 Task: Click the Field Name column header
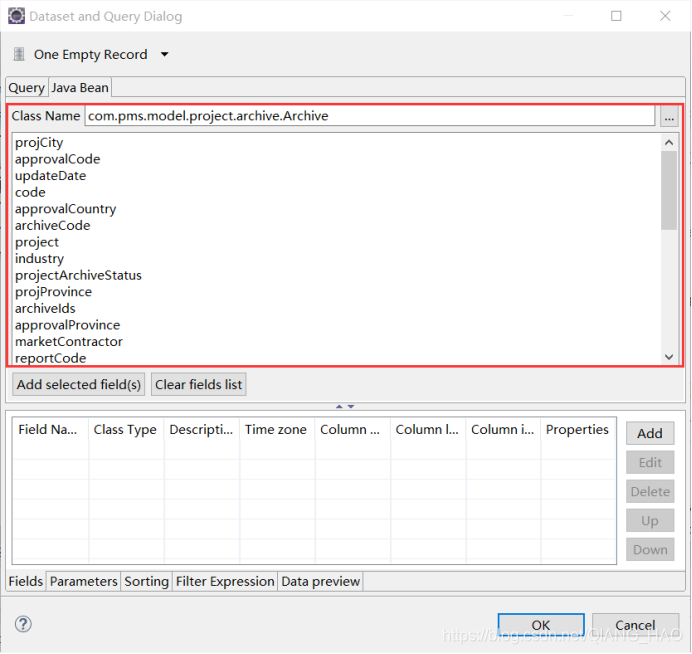[51, 429]
